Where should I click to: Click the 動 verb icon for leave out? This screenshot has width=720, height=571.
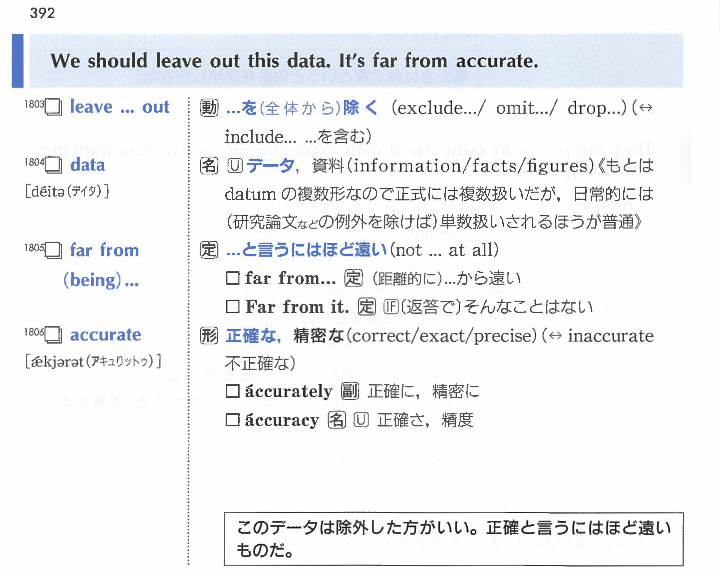[210, 108]
